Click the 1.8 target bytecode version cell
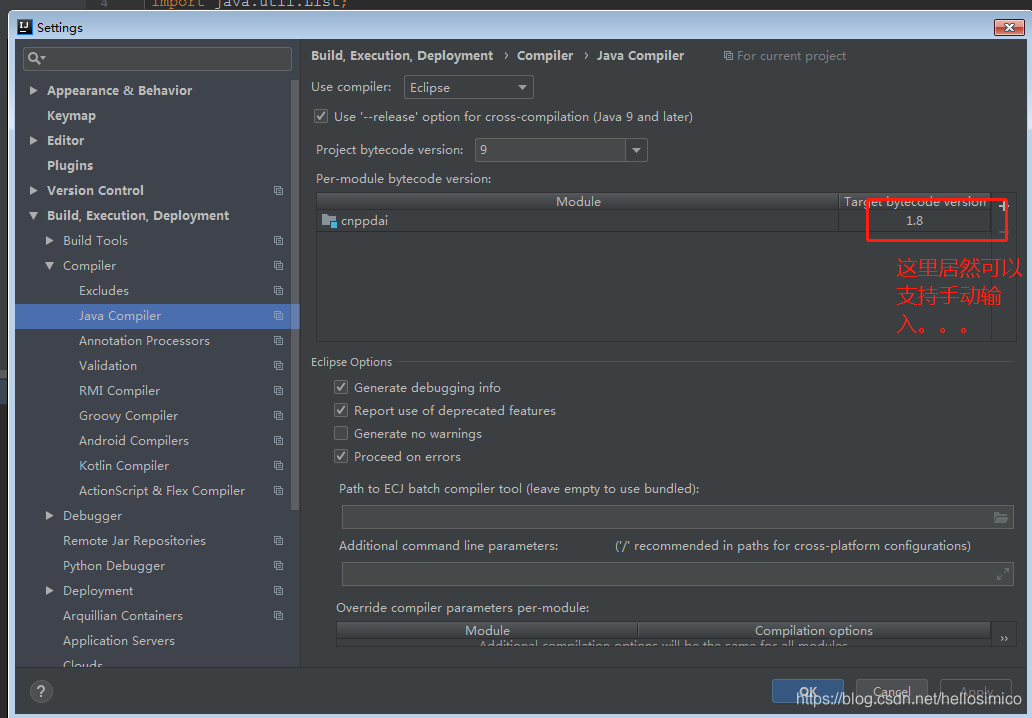This screenshot has height=718, width=1032. [914, 220]
